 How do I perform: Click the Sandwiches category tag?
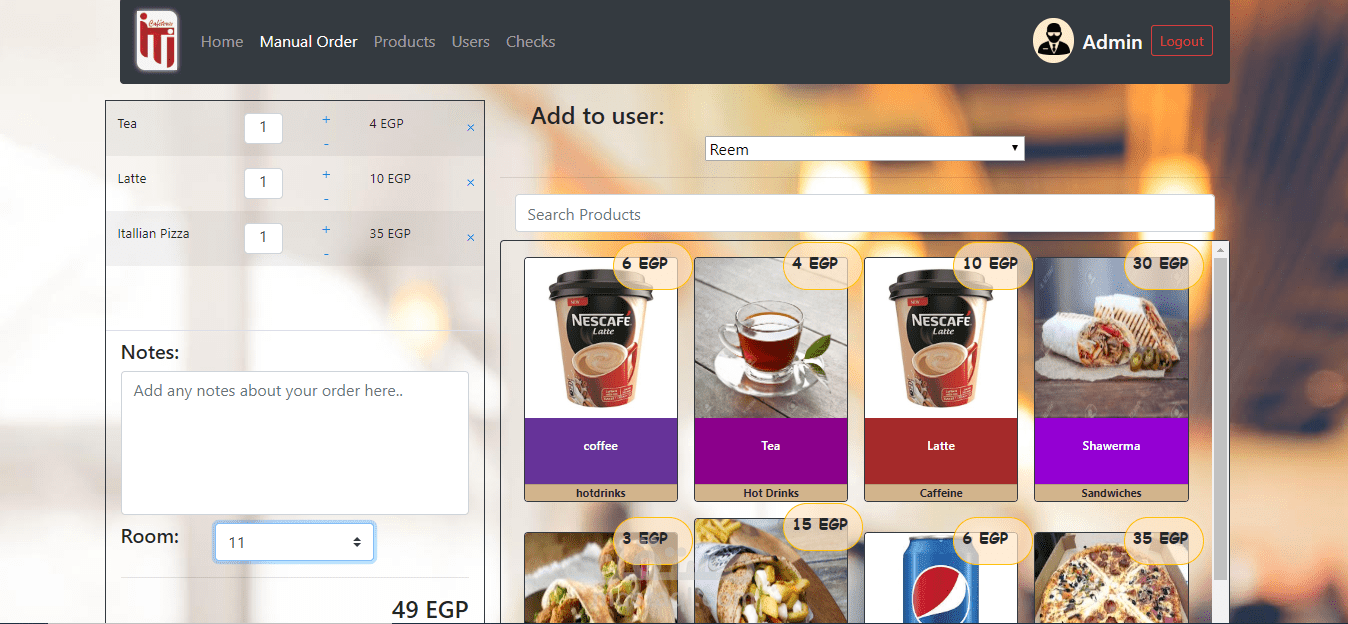(1111, 493)
